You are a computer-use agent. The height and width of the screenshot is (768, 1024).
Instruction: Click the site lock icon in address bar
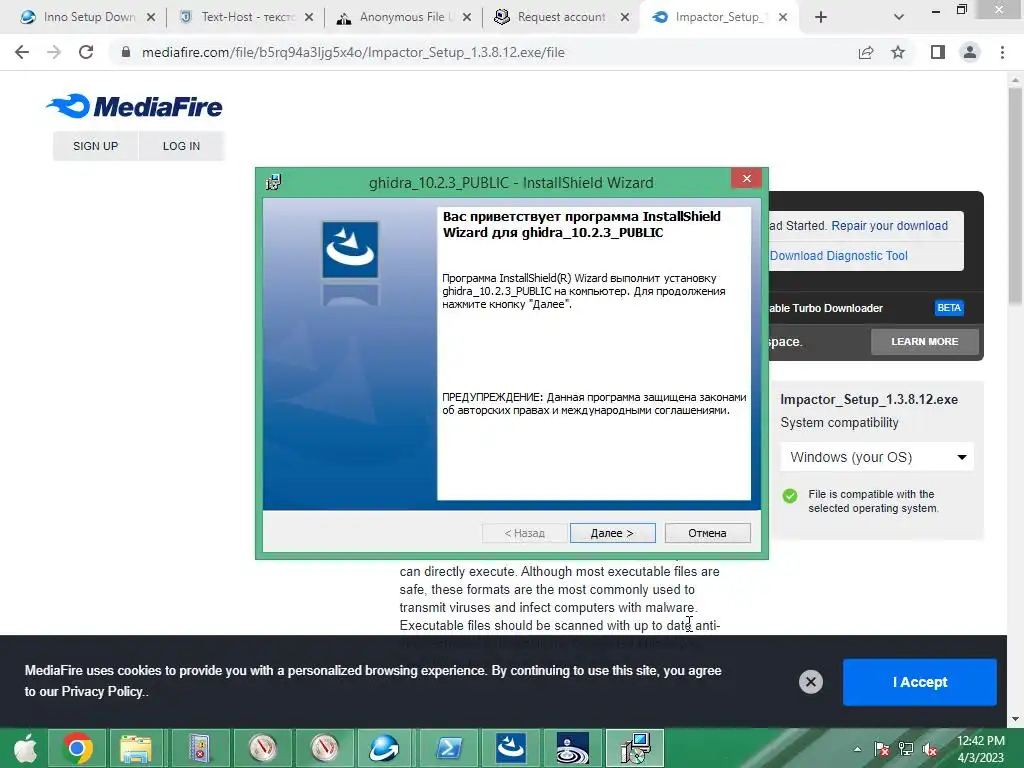click(125, 52)
